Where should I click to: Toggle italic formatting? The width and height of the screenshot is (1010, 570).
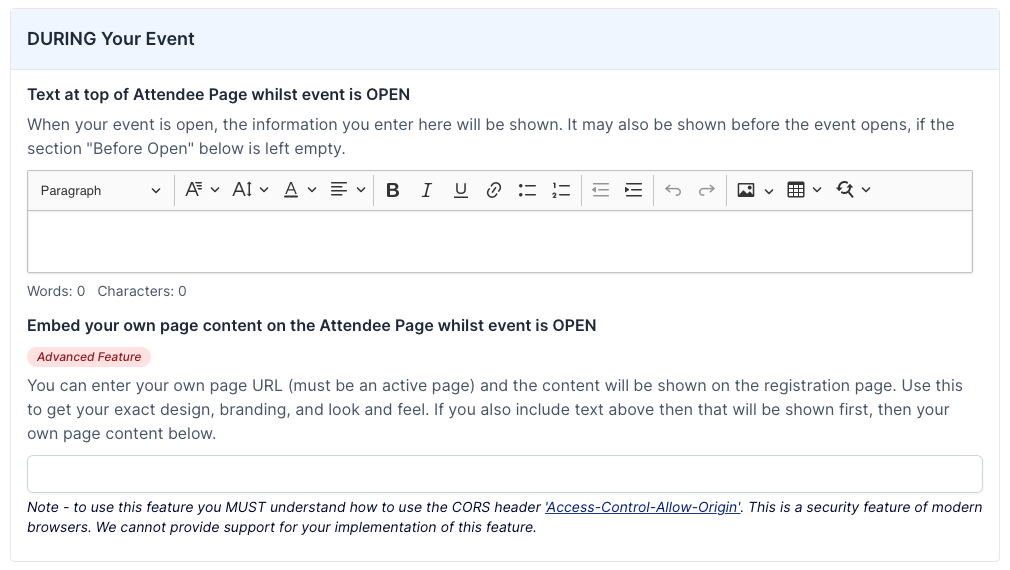[426, 190]
